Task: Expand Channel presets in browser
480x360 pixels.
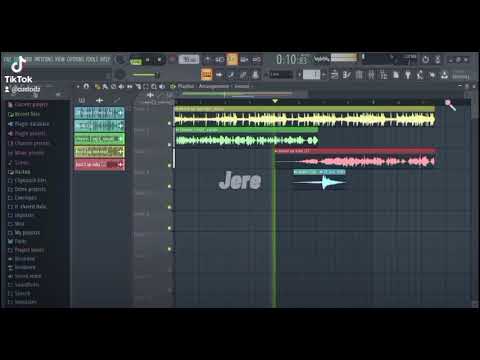Action: coord(29,143)
